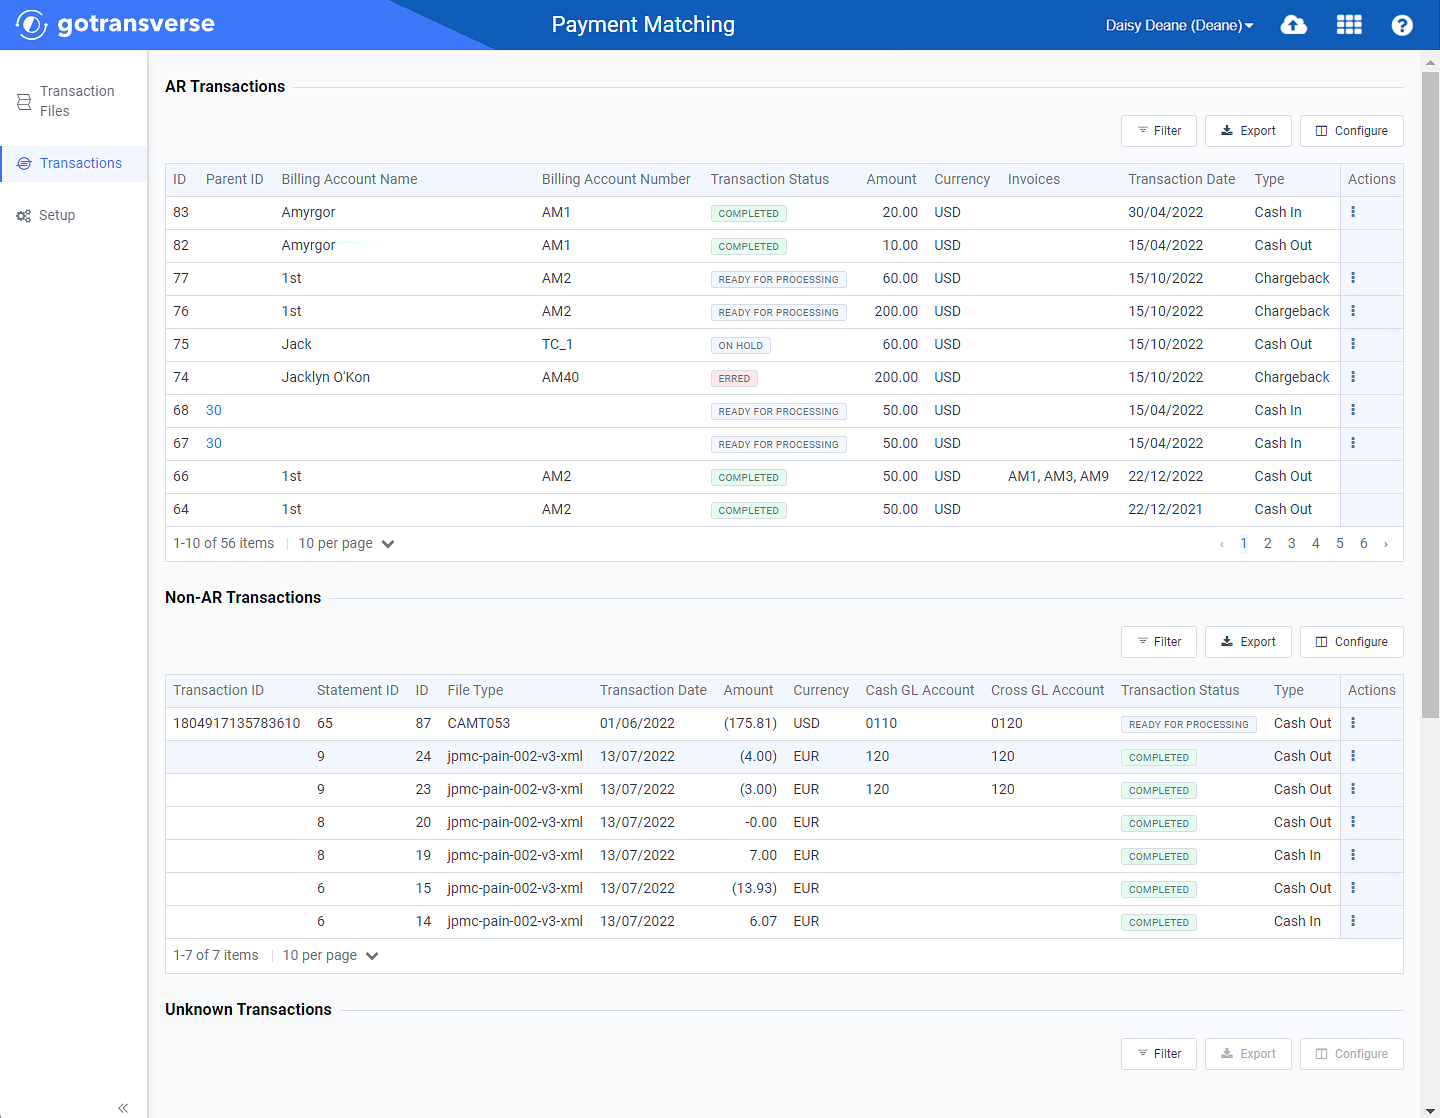Go to AR transactions page 6
Screen dimensions: 1440x1118
[x=1364, y=543]
